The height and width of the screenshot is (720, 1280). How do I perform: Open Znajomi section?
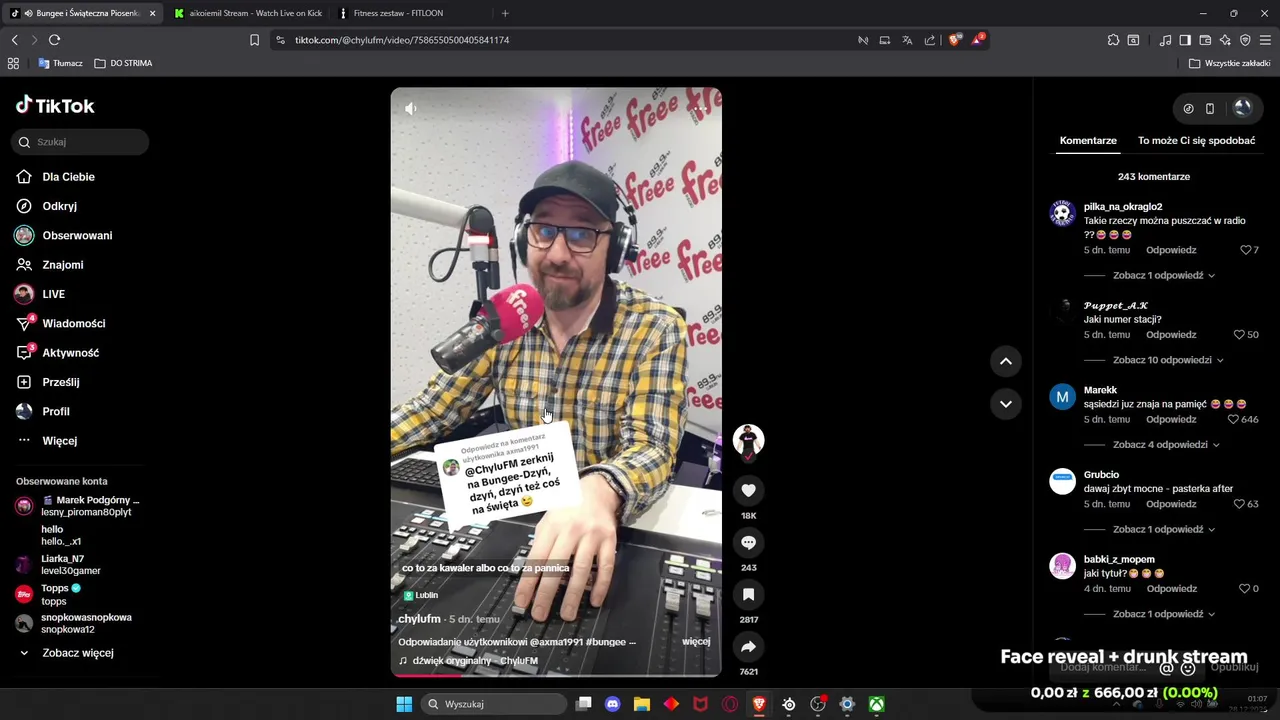pyautogui.click(x=62, y=265)
